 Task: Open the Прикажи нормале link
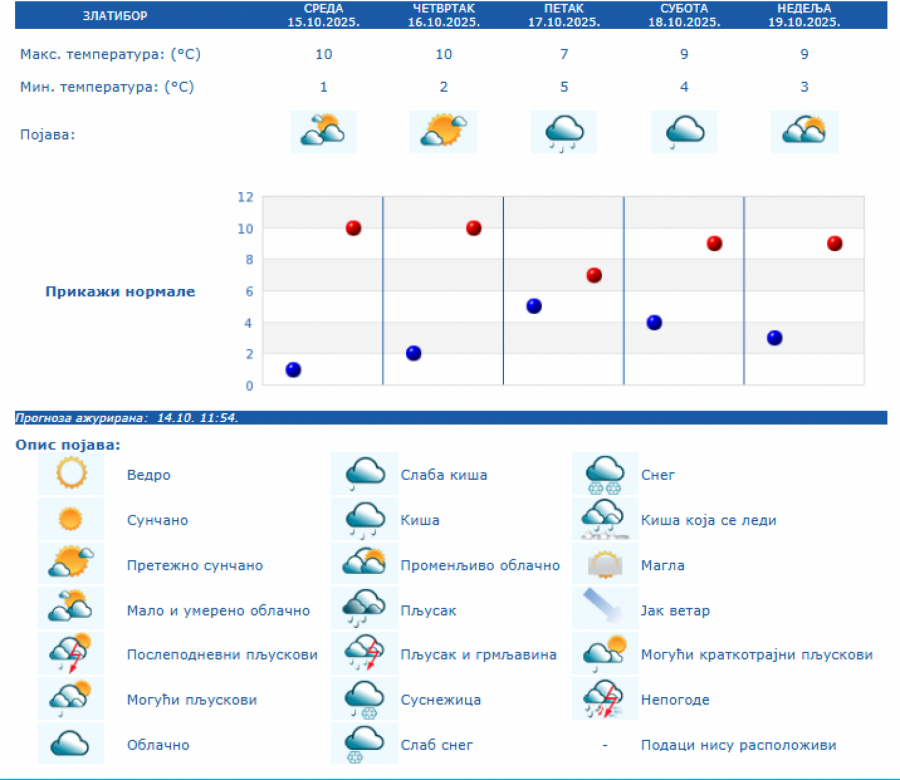[120, 292]
